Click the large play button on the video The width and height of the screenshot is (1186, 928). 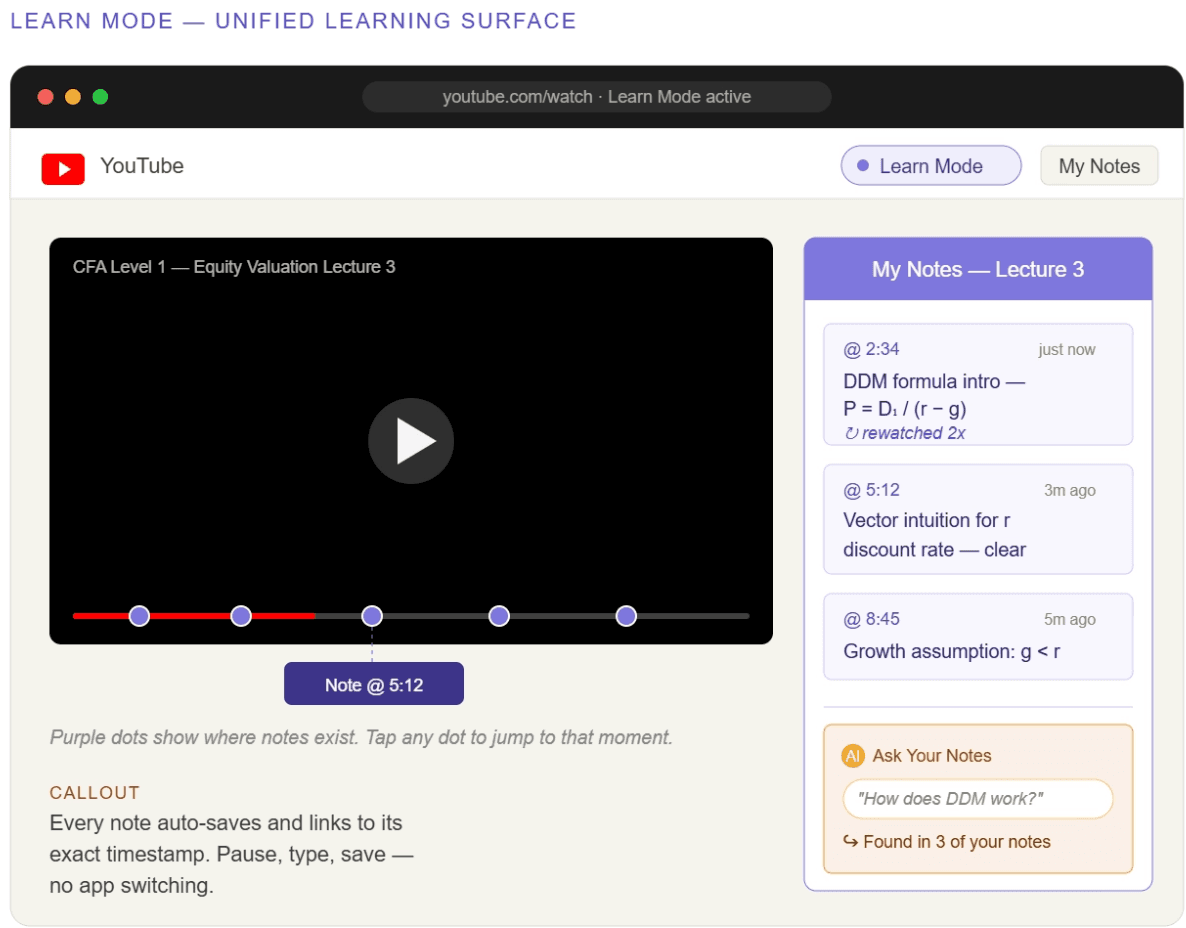pos(411,441)
